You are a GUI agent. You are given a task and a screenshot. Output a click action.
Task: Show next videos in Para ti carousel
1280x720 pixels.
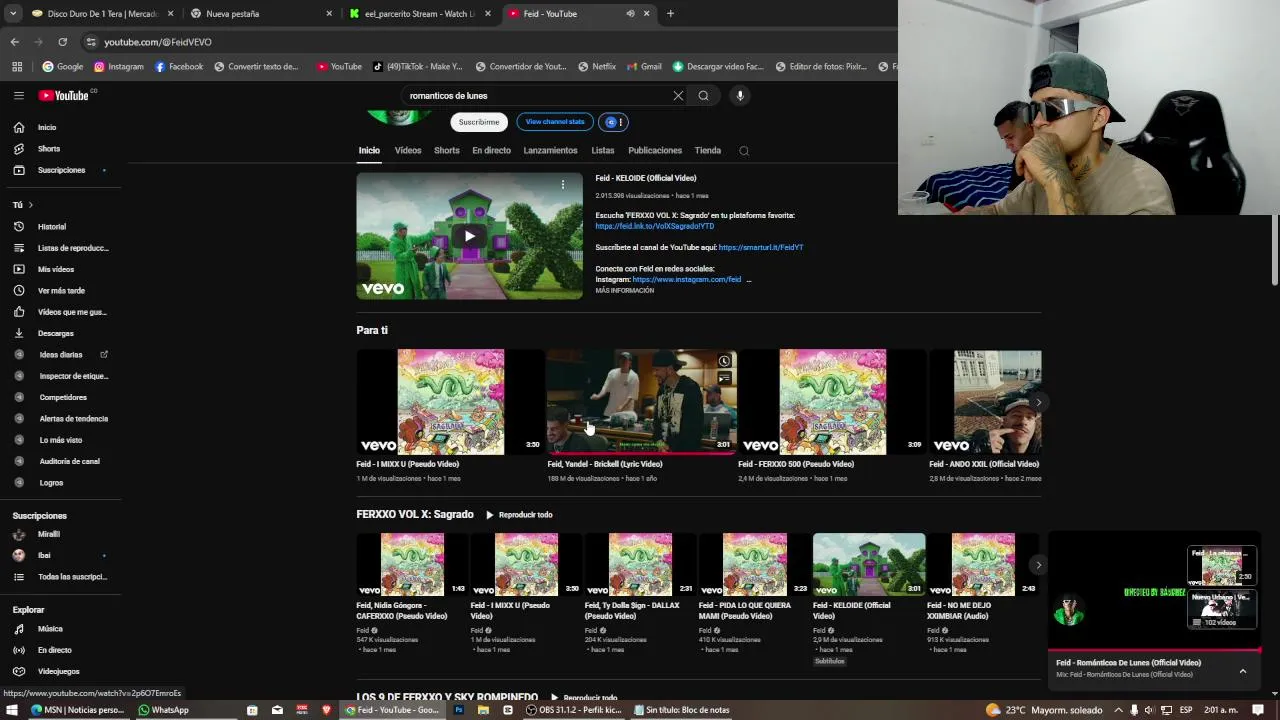coord(1038,402)
